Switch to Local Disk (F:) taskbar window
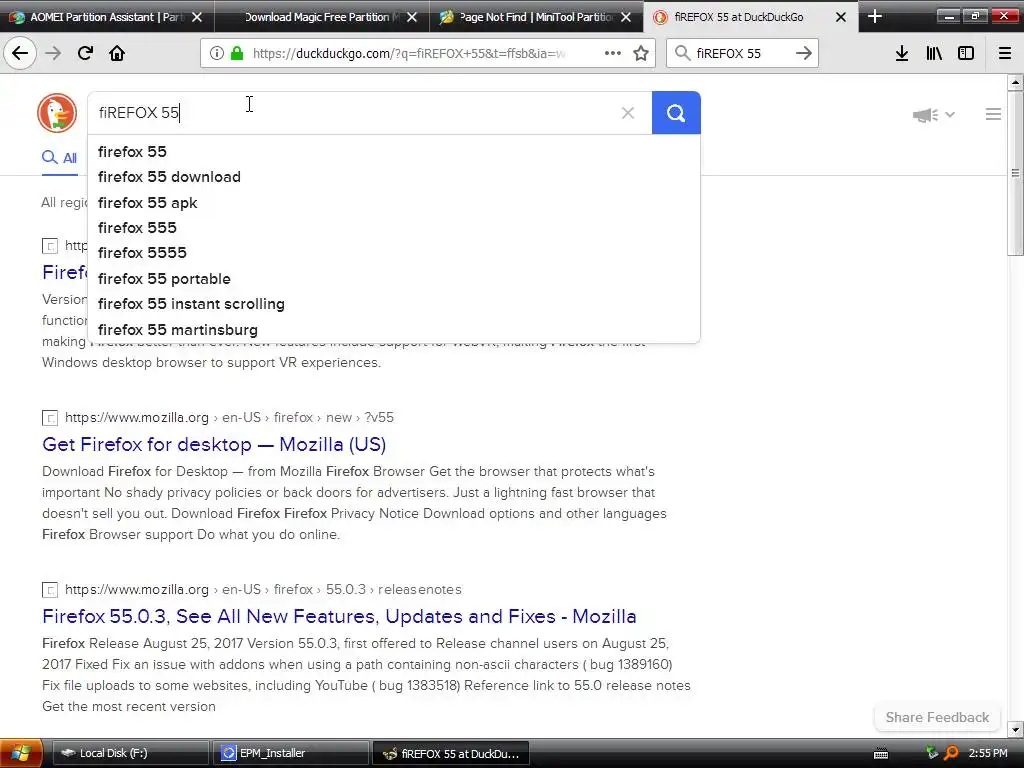 [130, 753]
